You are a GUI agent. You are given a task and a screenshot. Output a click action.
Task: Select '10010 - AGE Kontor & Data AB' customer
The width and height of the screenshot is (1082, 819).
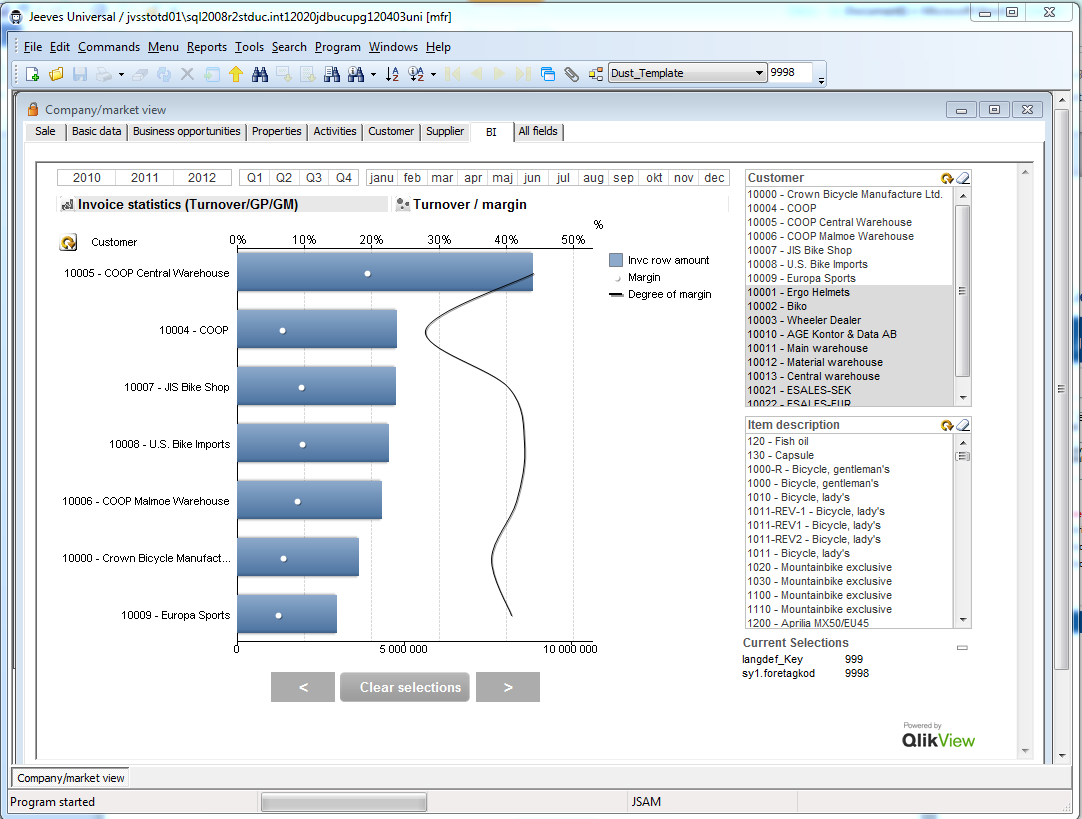point(849,335)
